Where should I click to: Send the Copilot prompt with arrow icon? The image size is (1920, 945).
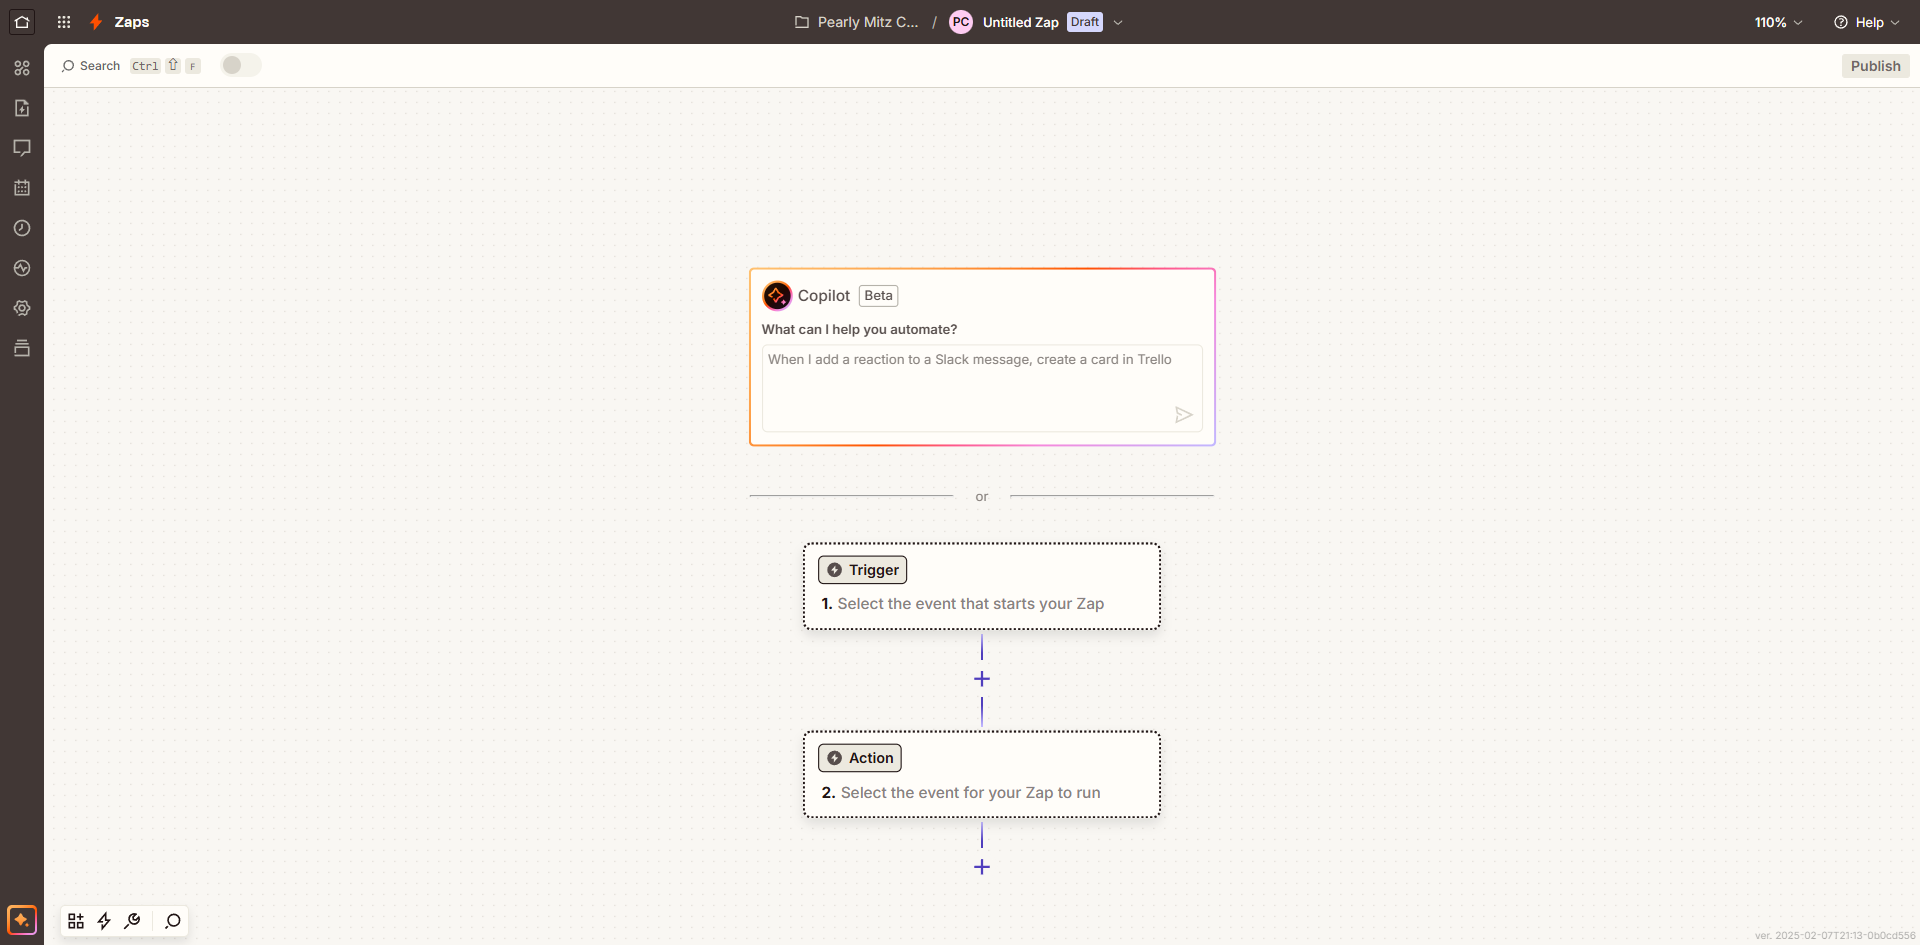click(1183, 415)
